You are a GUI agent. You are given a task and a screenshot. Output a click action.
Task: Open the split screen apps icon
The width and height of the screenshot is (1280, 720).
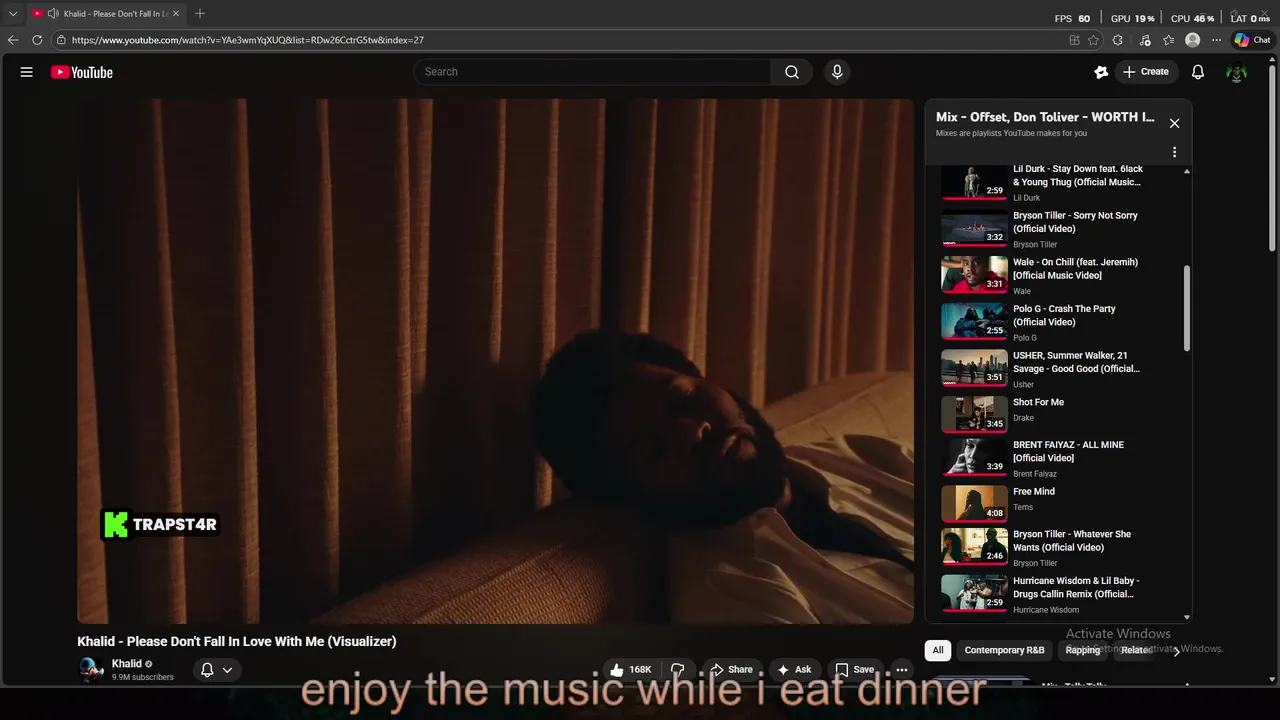pos(1074,40)
